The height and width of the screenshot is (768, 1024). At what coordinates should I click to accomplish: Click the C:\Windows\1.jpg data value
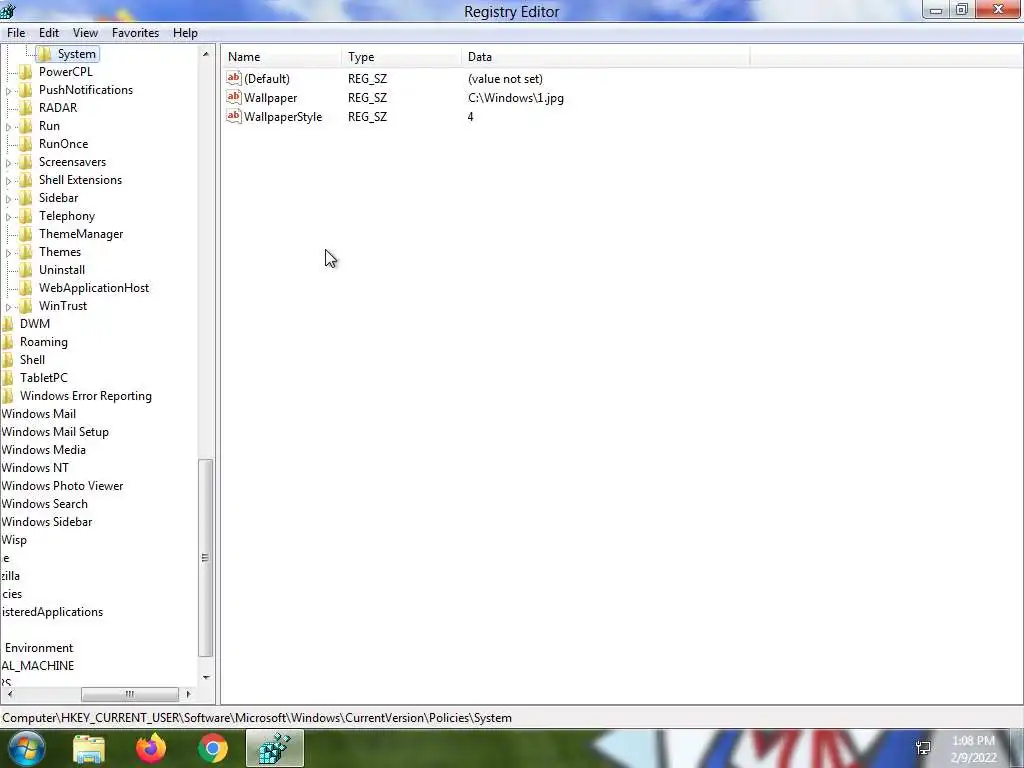516,98
